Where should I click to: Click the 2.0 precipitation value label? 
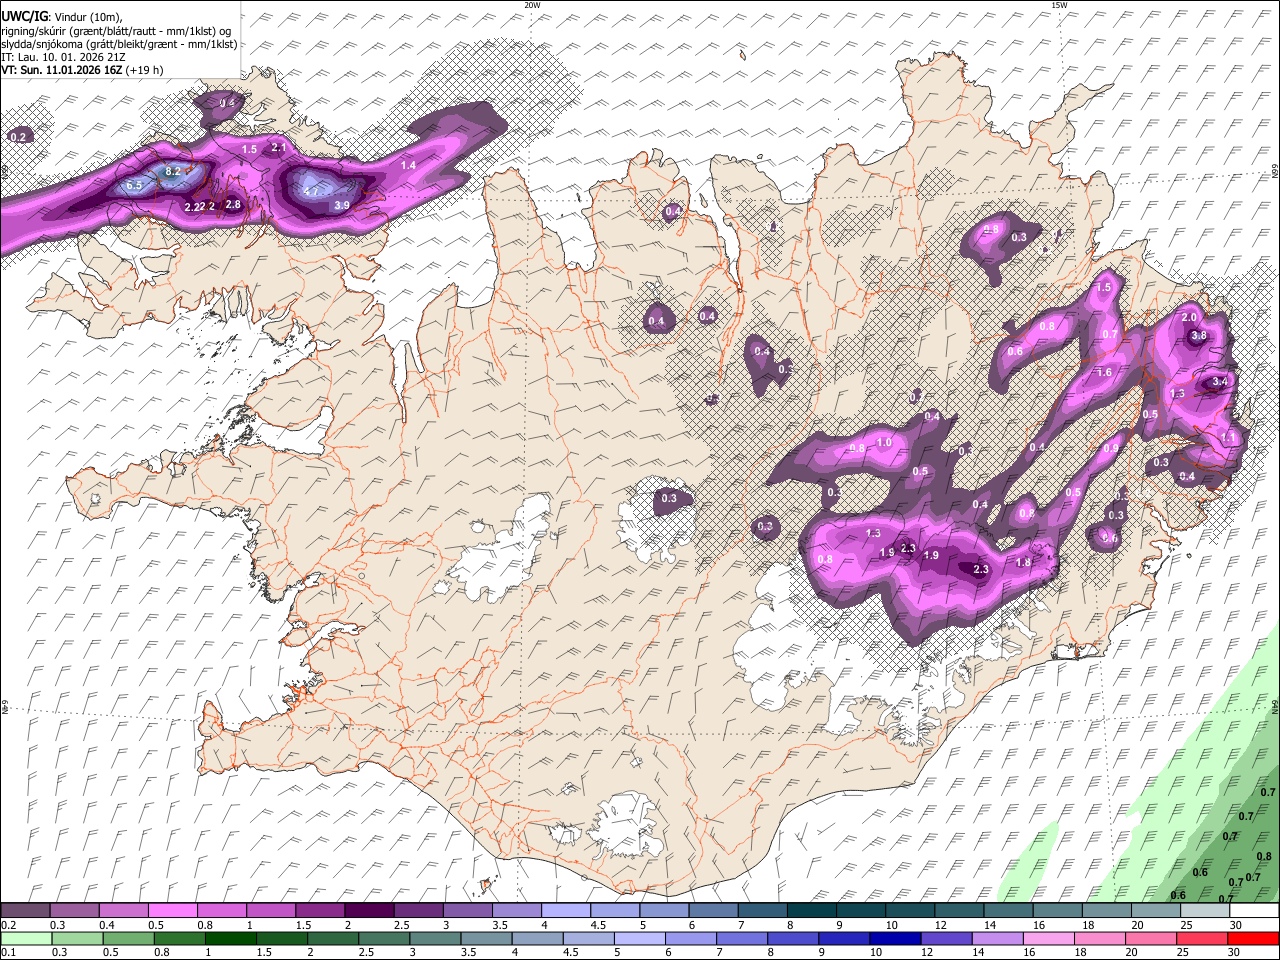(1189, 317)
